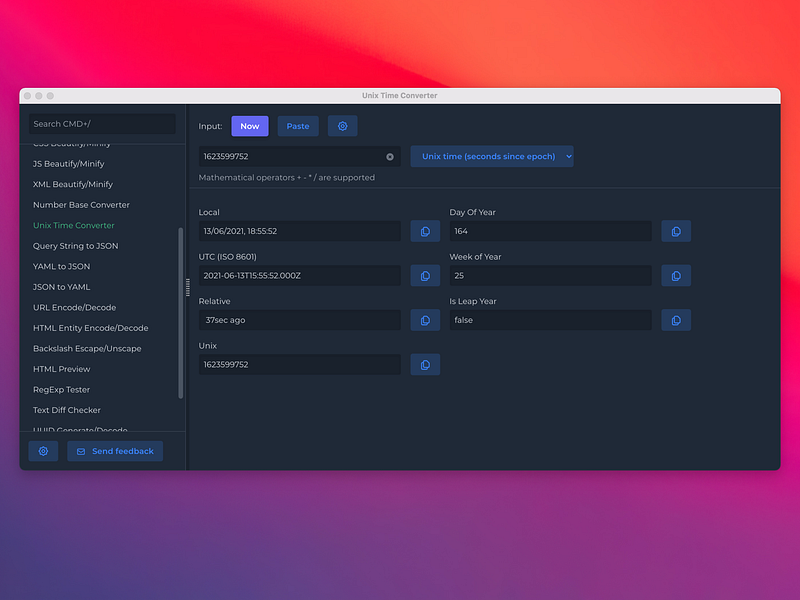Click the Relative field showing 37sec ago

299,320
